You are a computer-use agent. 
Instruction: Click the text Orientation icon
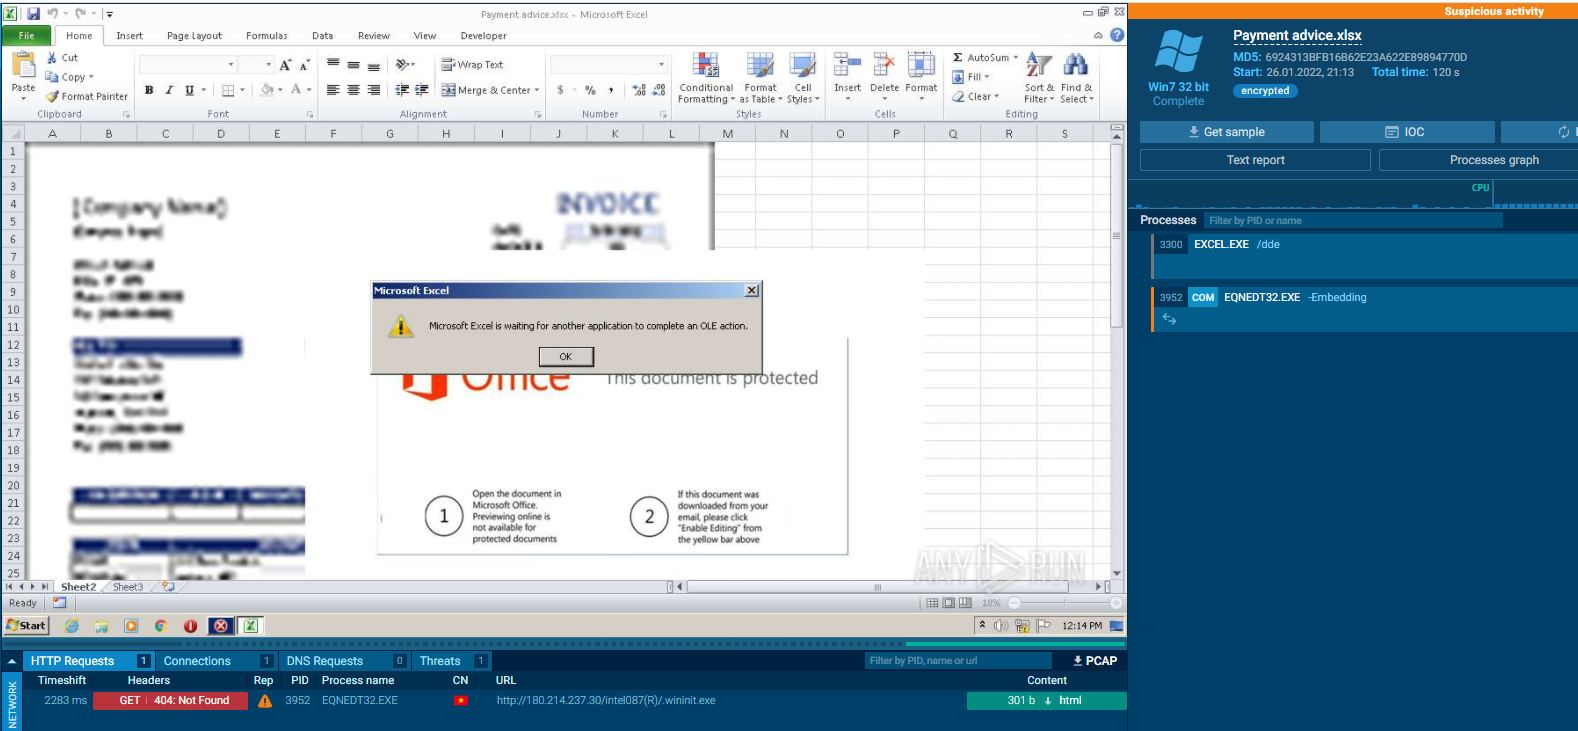[402, 65]
